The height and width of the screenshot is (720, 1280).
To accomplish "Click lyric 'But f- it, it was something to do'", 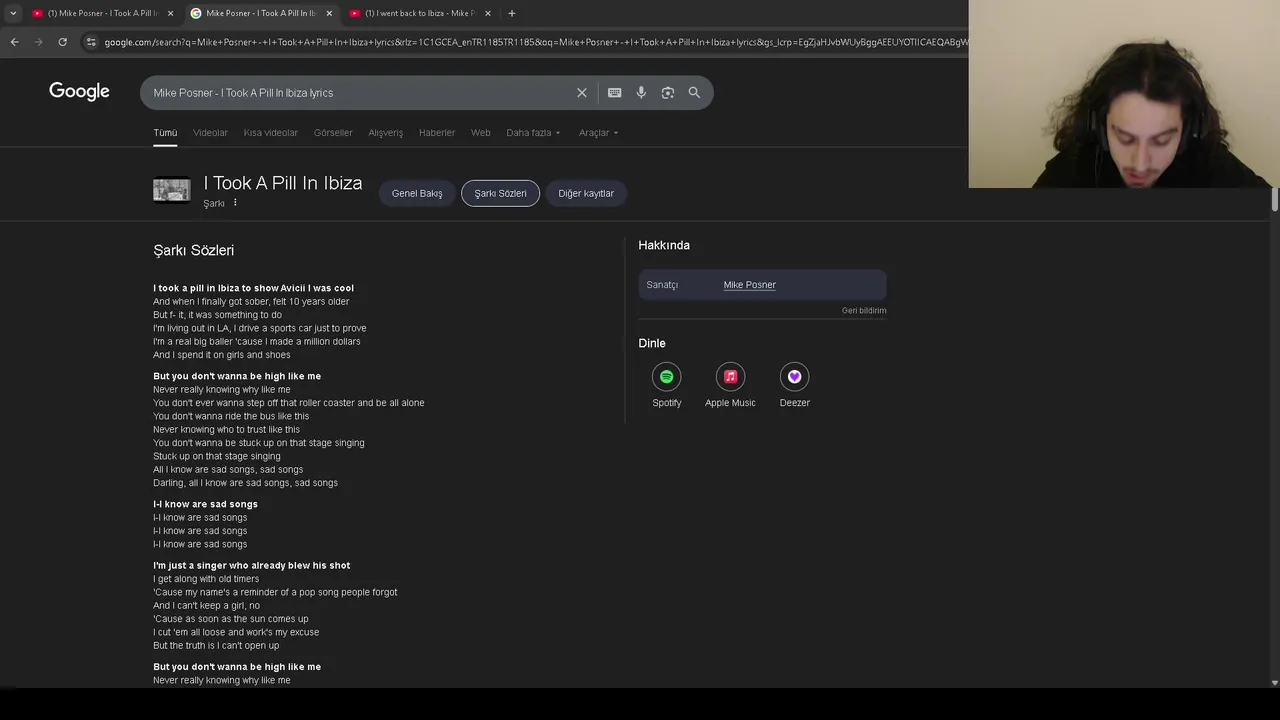I will tap(217, 315).
